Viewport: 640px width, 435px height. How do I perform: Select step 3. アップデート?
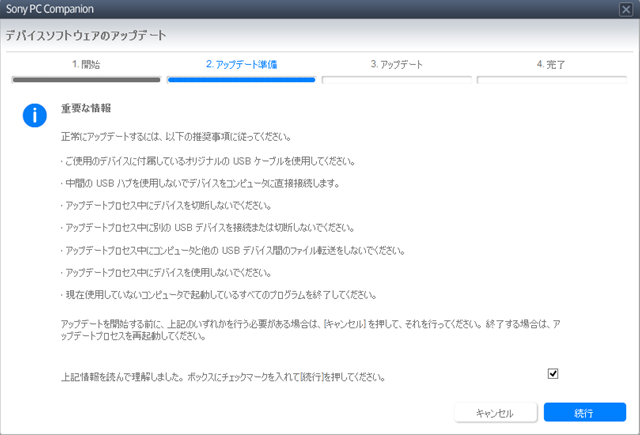(x=396, y=64)
